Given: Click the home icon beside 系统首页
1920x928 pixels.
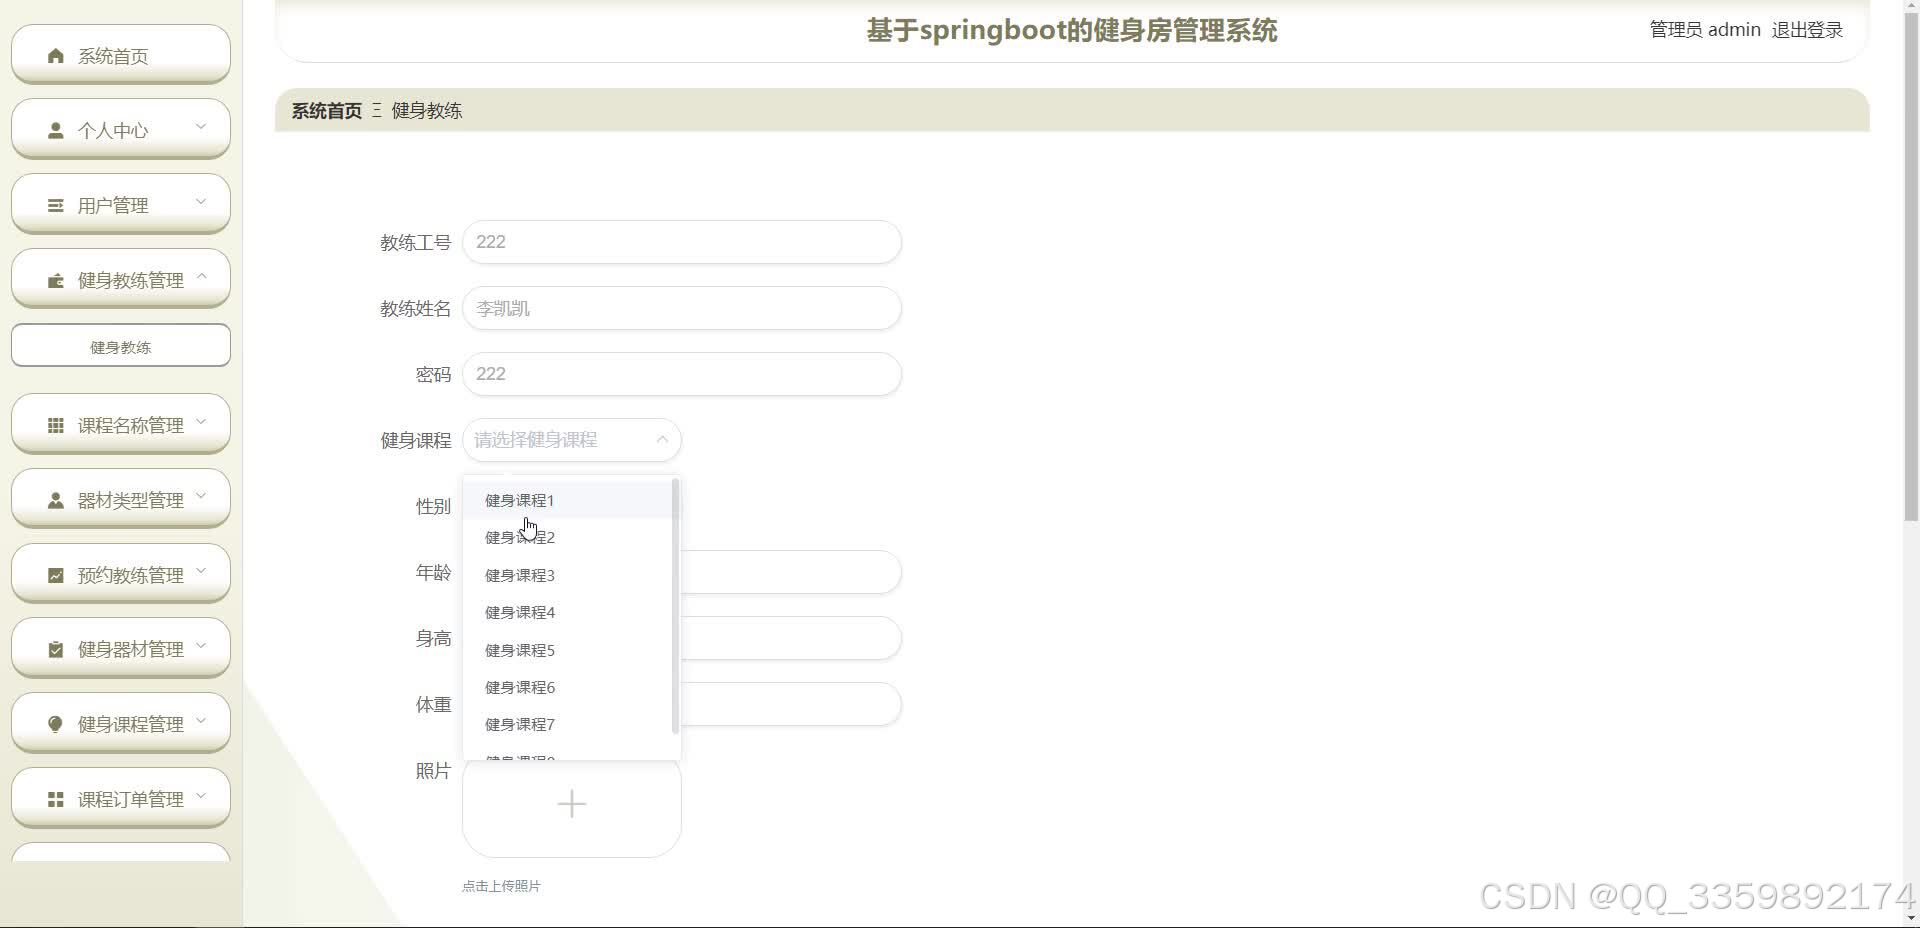Looking at the screenshot, I should [x=56, y=56].
